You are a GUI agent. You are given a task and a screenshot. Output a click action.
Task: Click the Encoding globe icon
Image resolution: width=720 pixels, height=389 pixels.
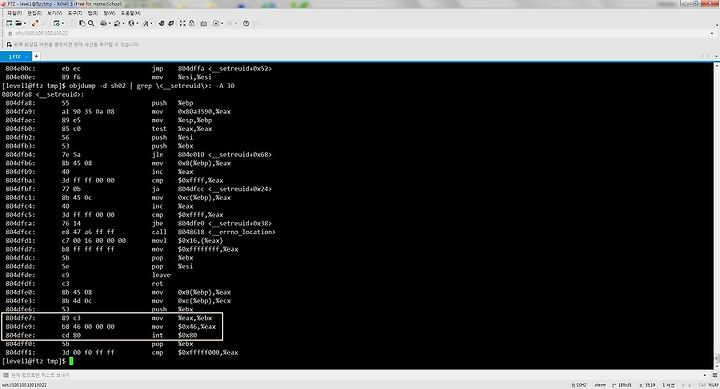tap(131, 23)
